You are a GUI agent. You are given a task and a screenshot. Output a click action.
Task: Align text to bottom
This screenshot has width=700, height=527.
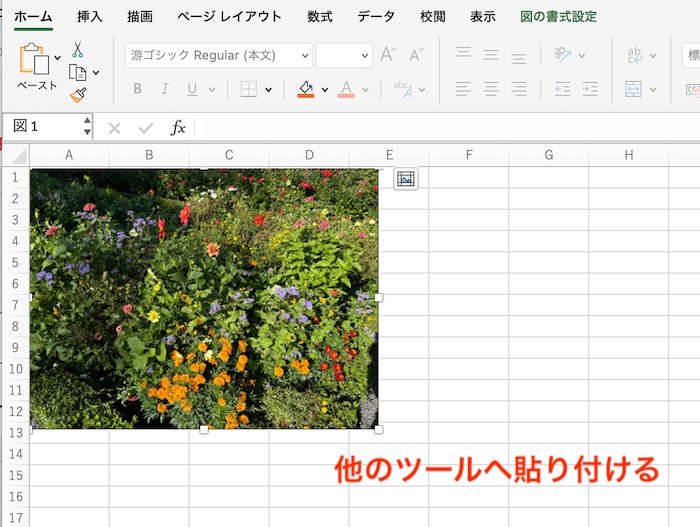pos(519,58)
